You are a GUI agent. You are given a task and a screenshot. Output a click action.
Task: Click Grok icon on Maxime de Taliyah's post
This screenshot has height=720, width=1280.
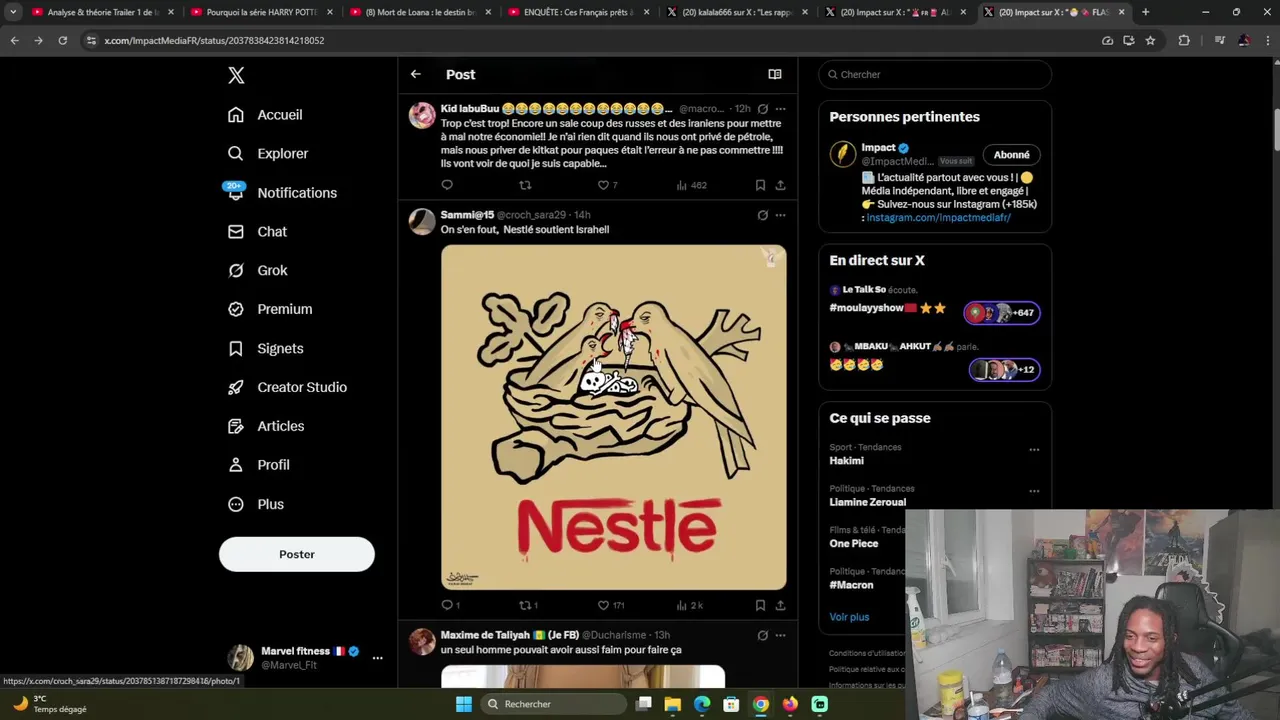coord(762,635)
